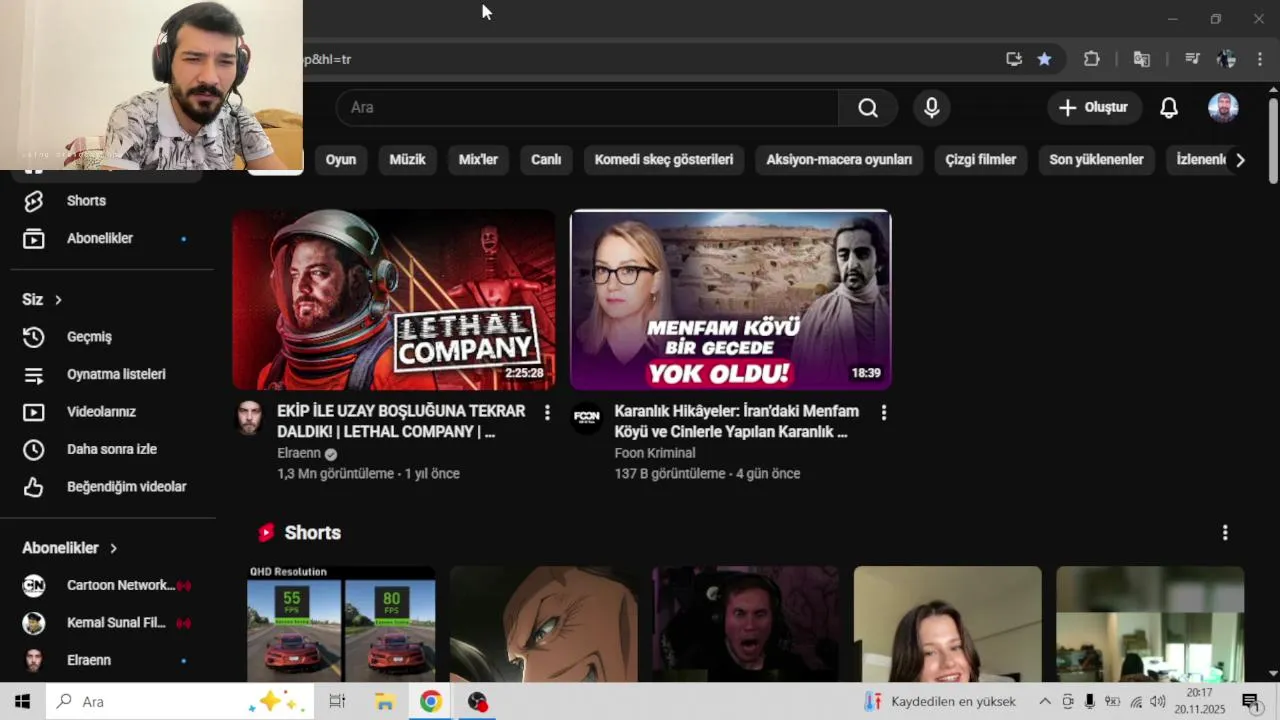1280x720 pixels.
Task: Select Aksiyon-macera oyunları chip
Action: [839, 160]
